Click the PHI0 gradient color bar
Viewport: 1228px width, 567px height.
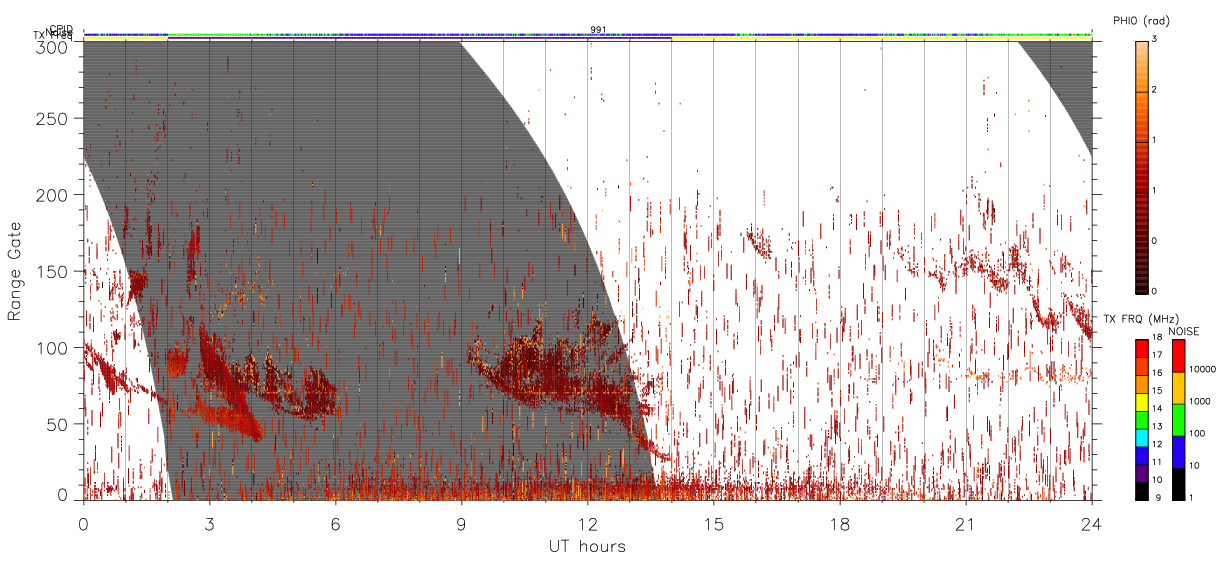[1142, 166]
